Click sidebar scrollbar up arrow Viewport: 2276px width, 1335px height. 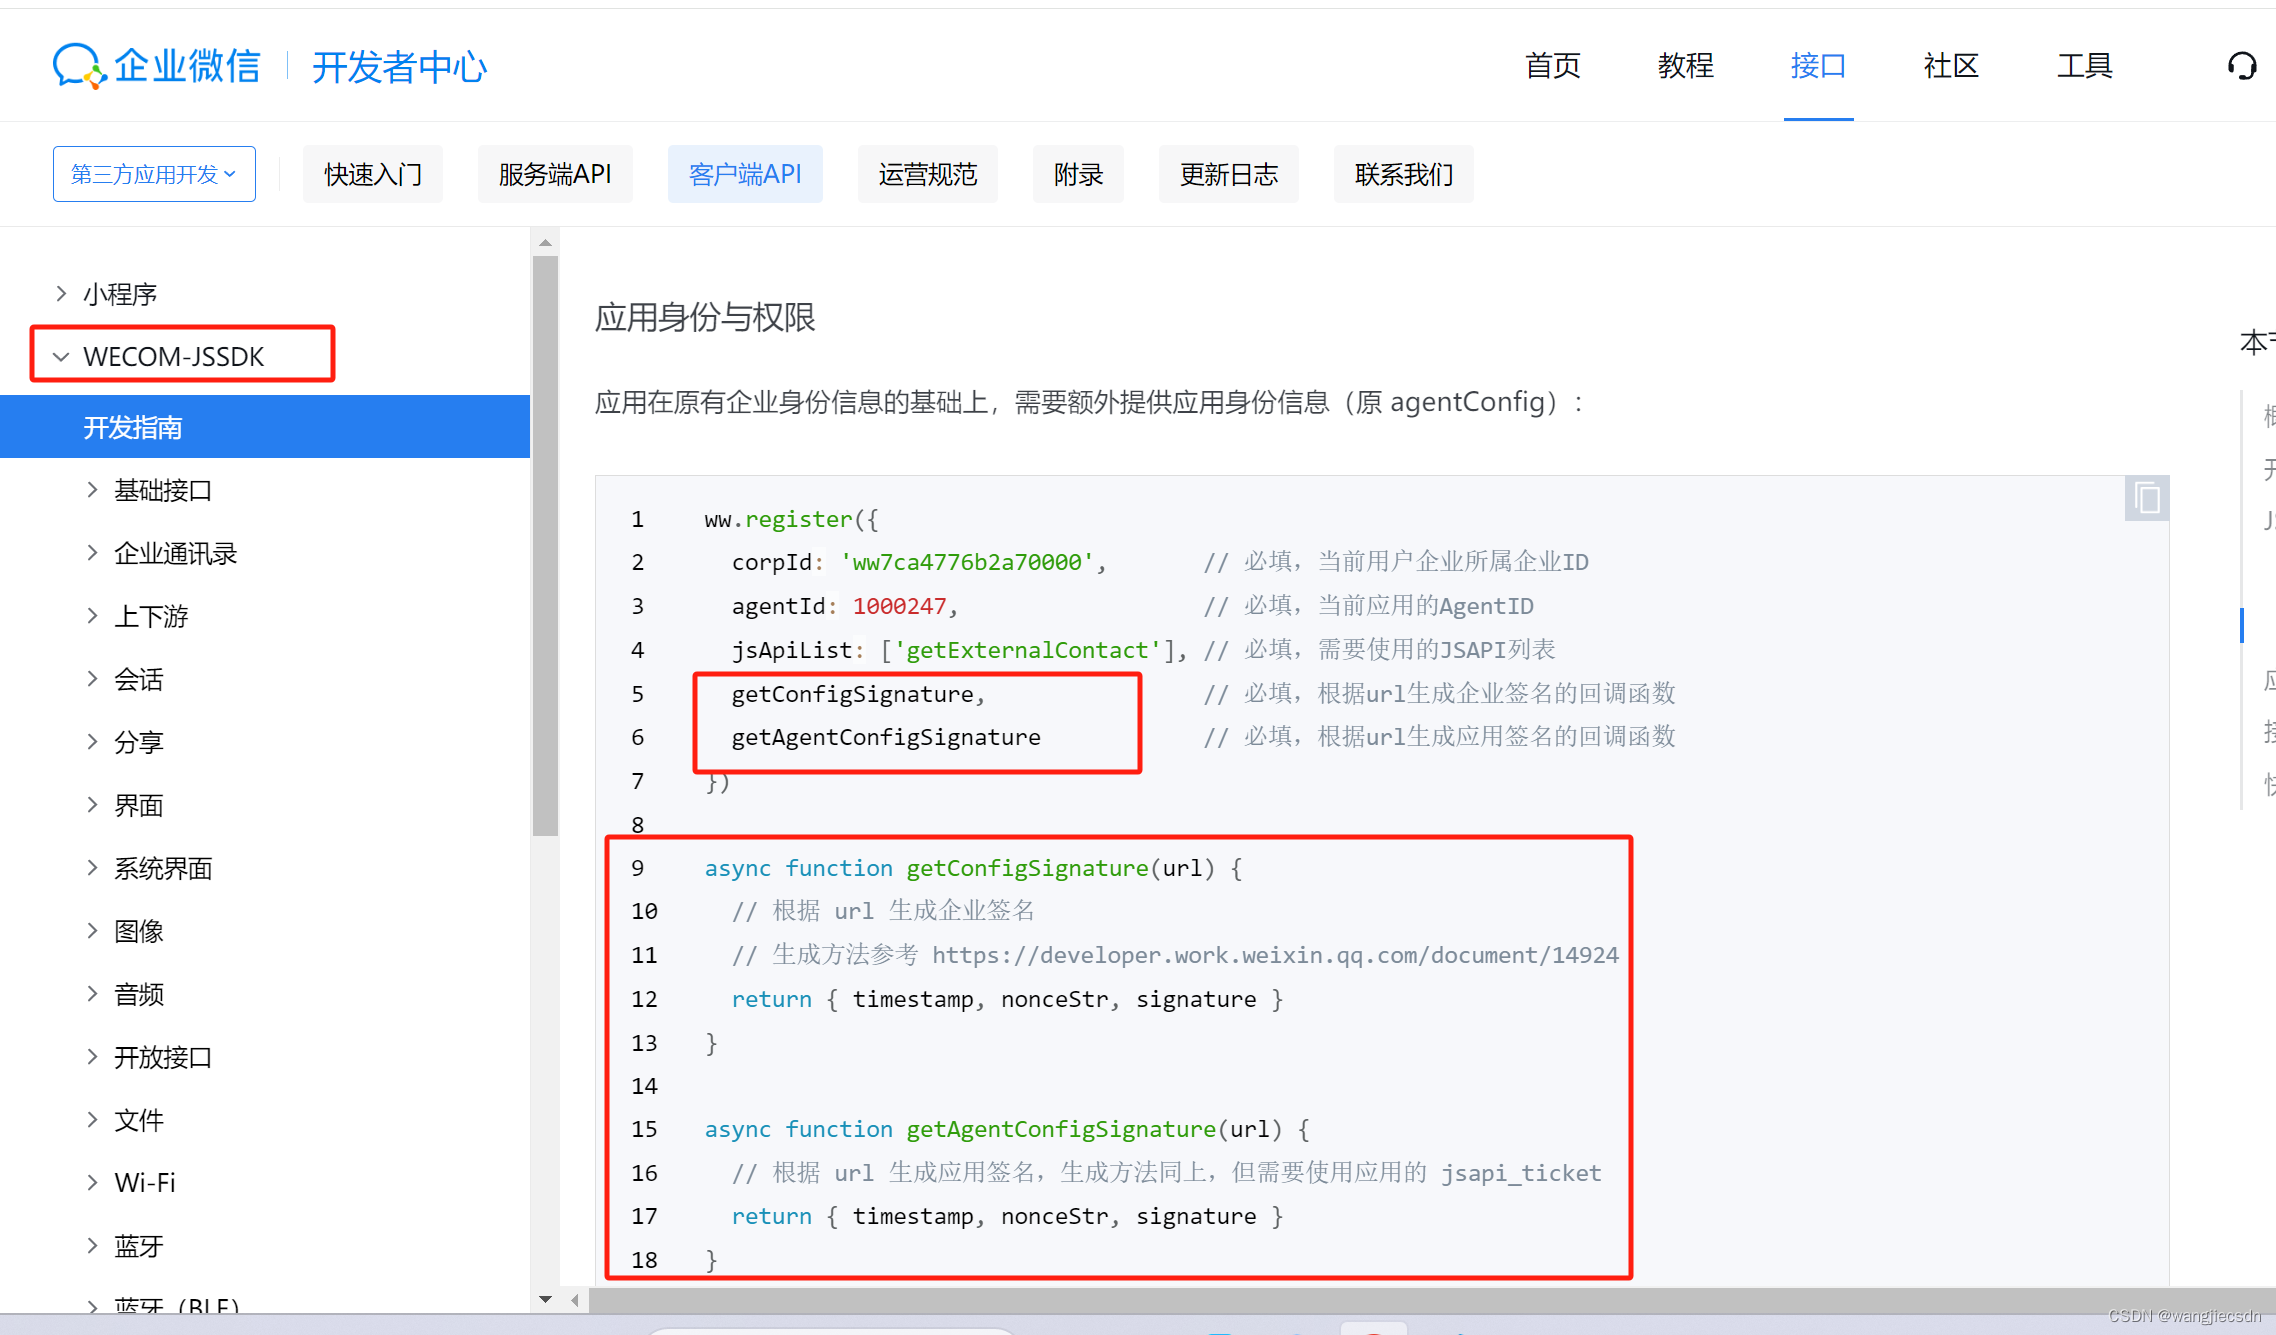click(x=545, y=242)
